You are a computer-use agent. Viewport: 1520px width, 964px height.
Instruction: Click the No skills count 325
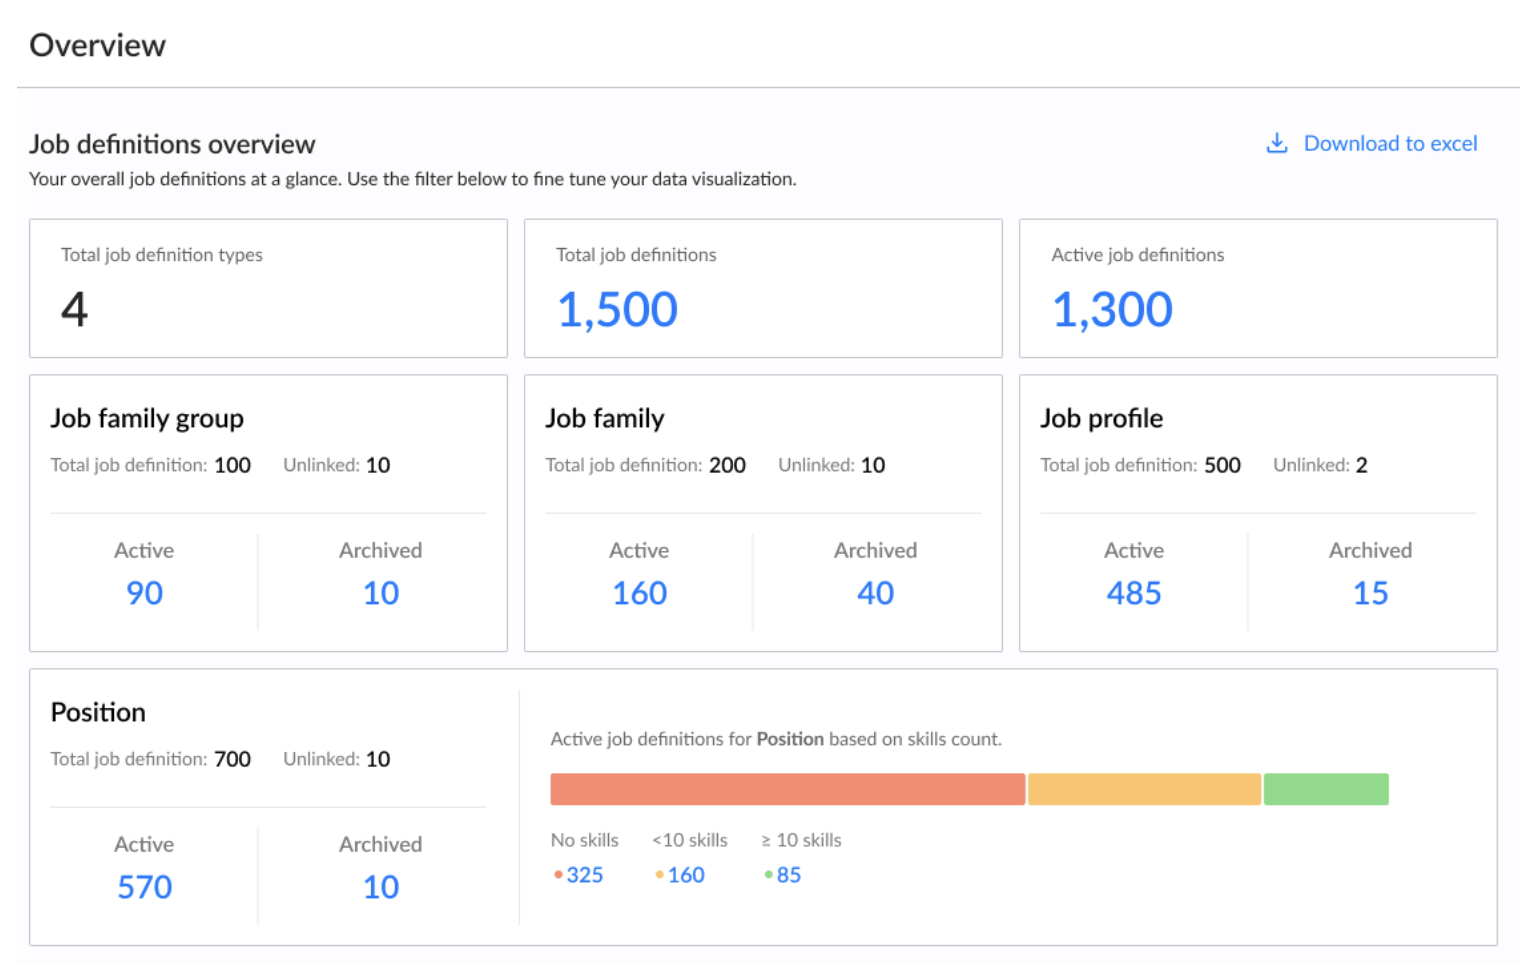tap(585, 875)
